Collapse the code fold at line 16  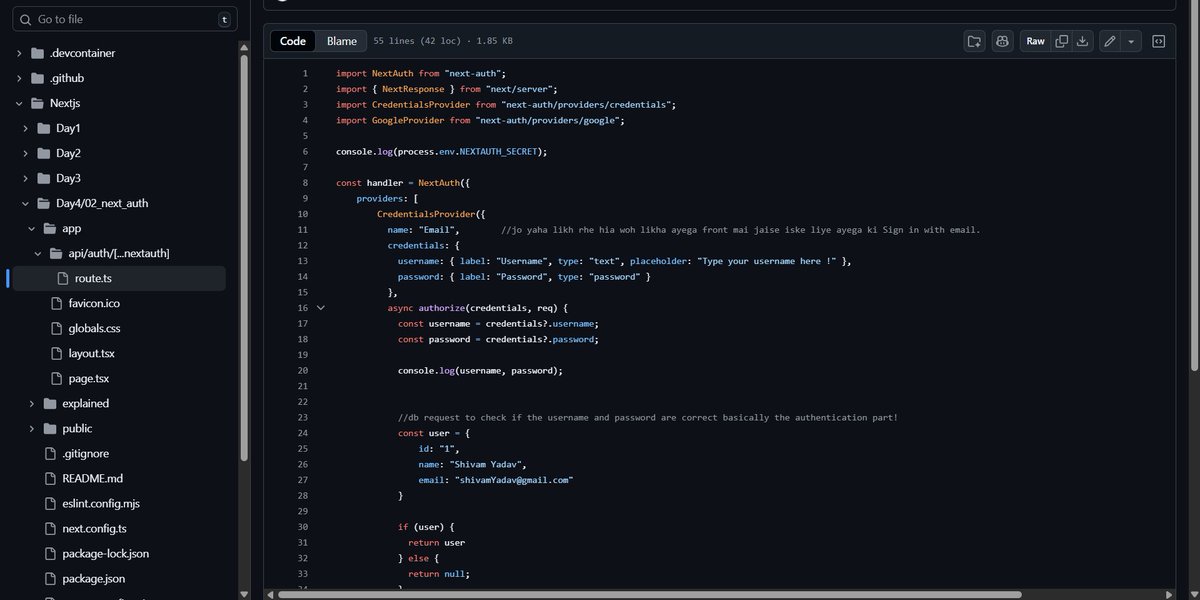321,308
